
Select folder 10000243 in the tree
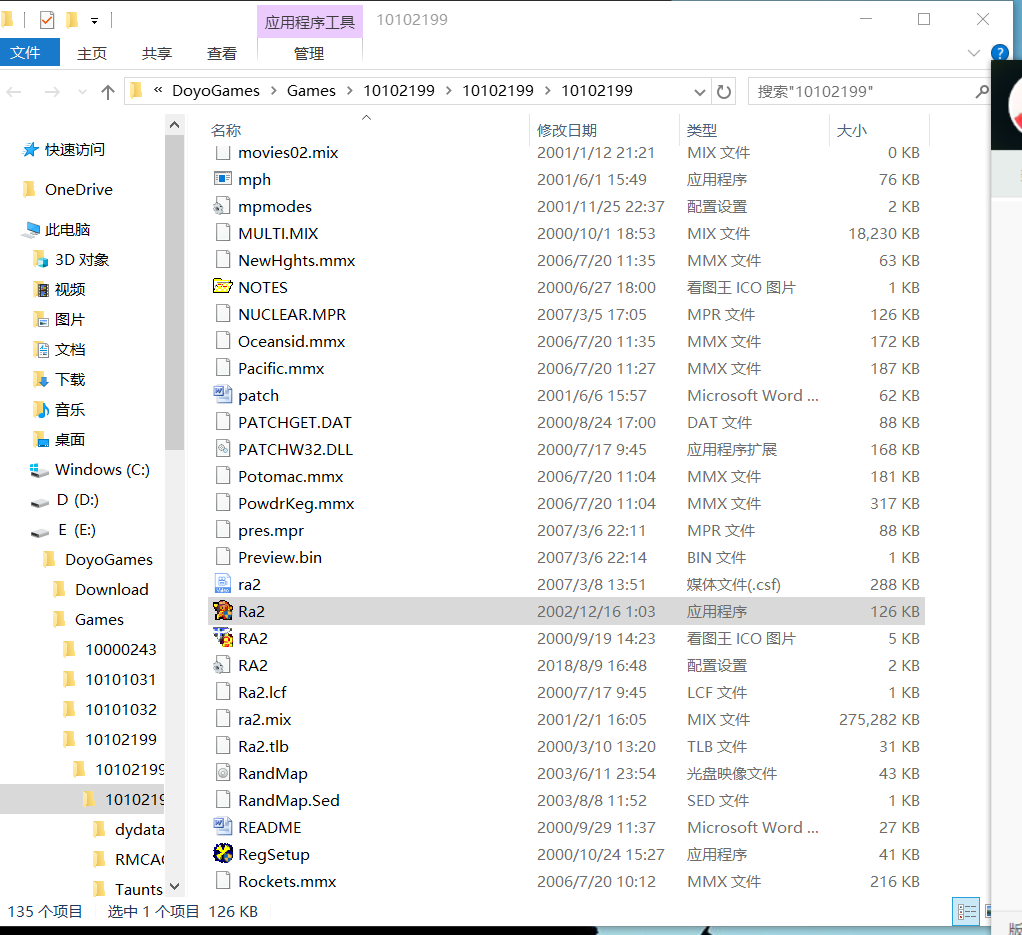110,650
